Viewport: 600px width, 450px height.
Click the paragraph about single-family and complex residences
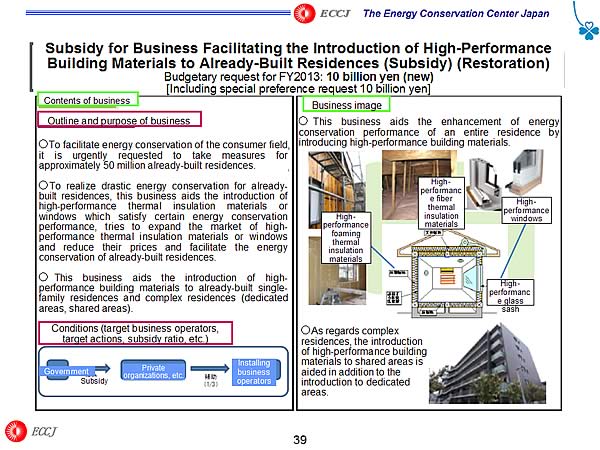pyautogui.click(x=163, y=292)
